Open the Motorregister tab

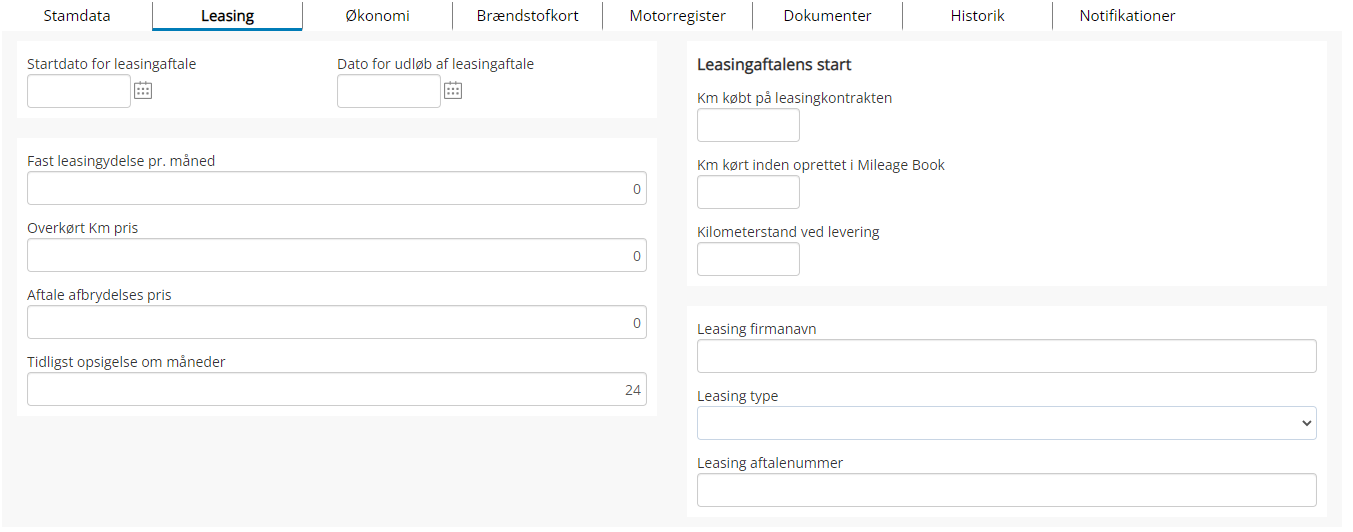click(x=677, y=16)
